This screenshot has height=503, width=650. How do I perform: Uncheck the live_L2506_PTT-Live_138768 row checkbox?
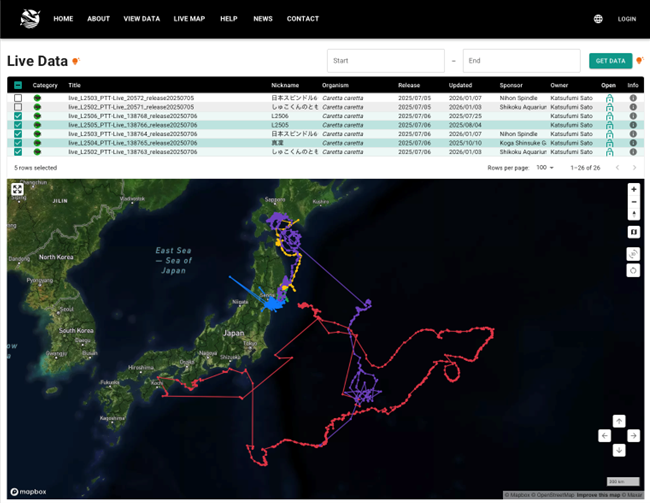point(18,116)
